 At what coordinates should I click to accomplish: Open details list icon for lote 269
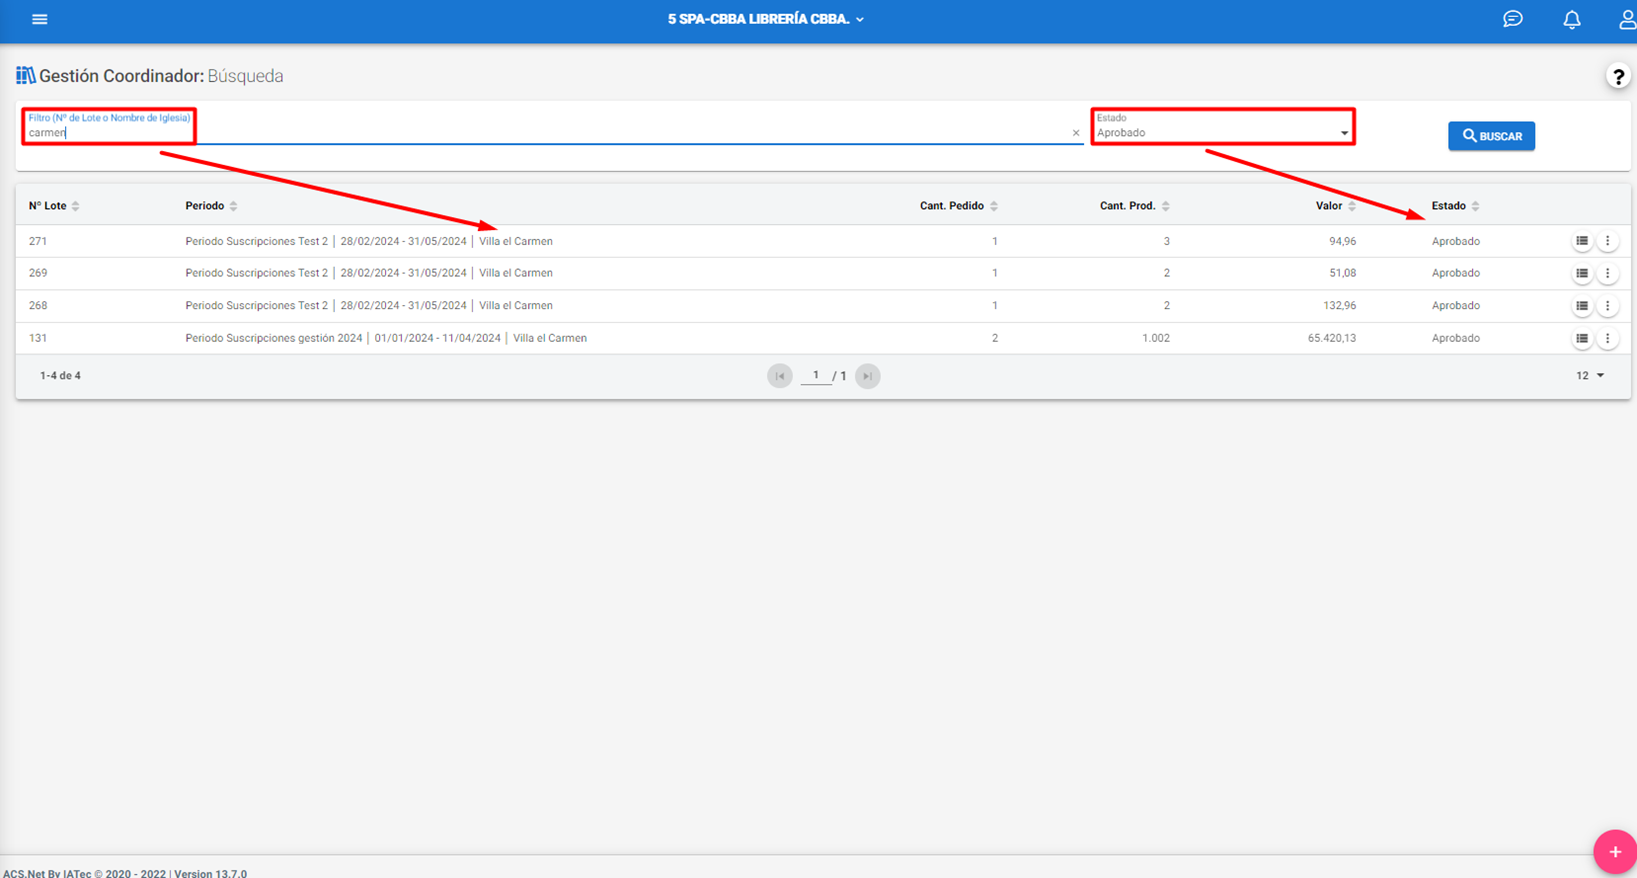[1582, 273]
